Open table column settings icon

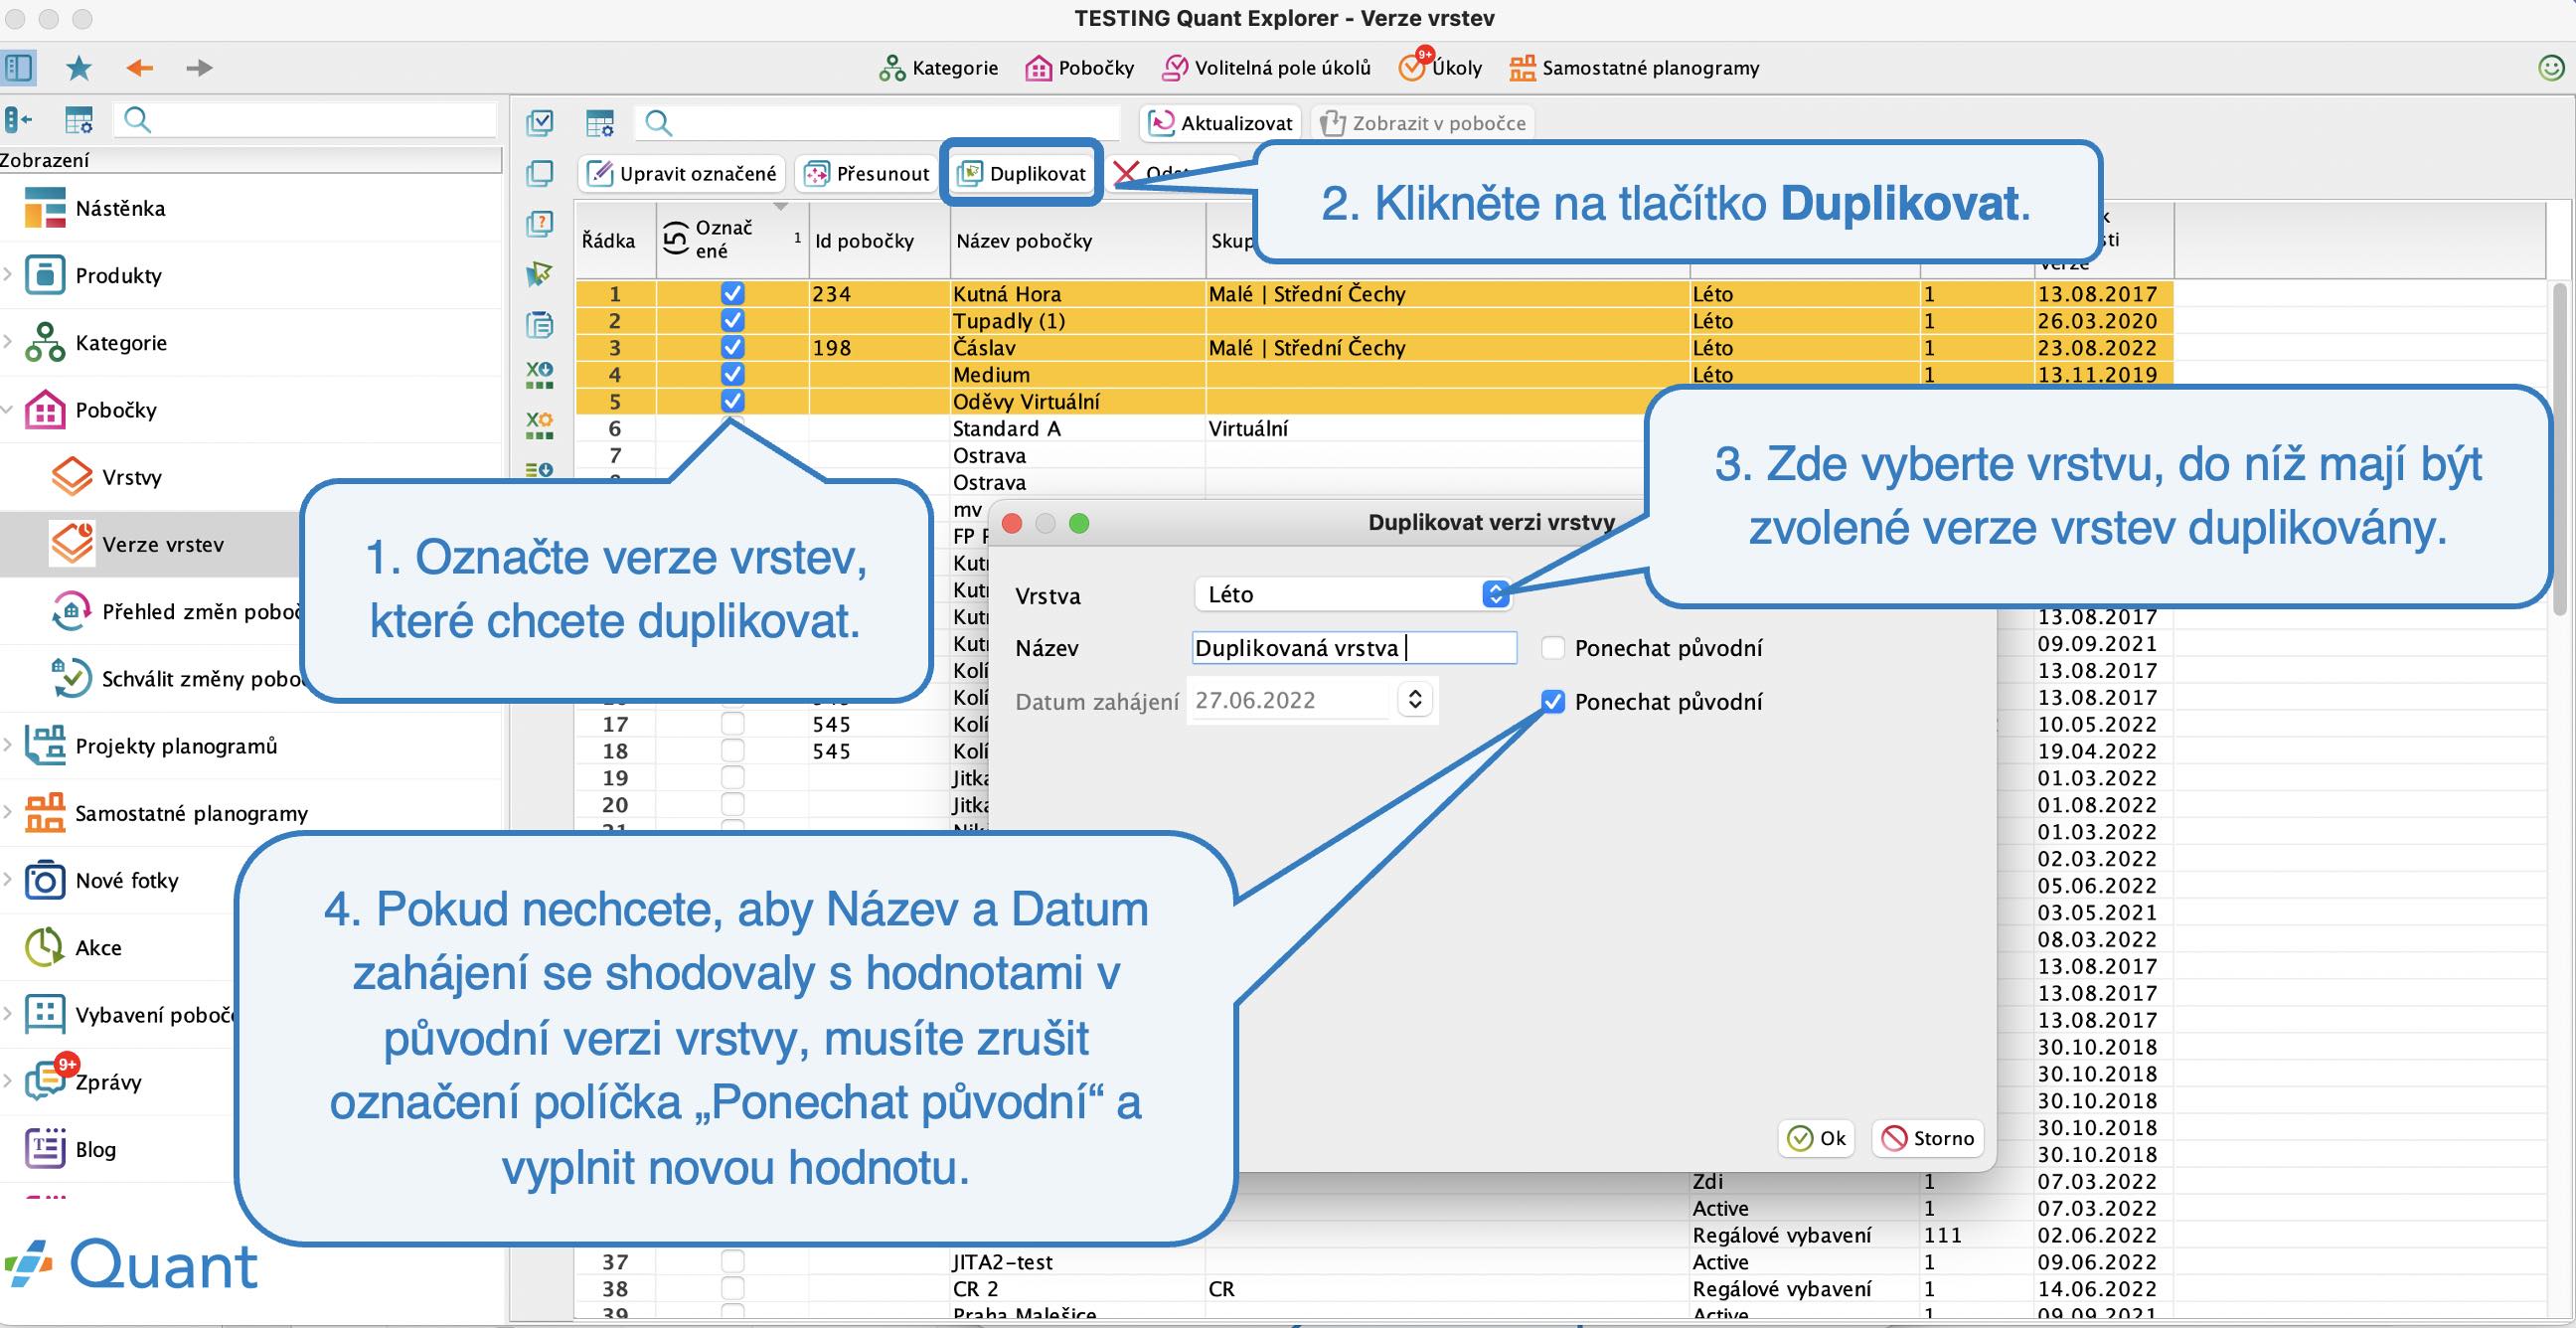pyautogui.click(x=600, y=123)
